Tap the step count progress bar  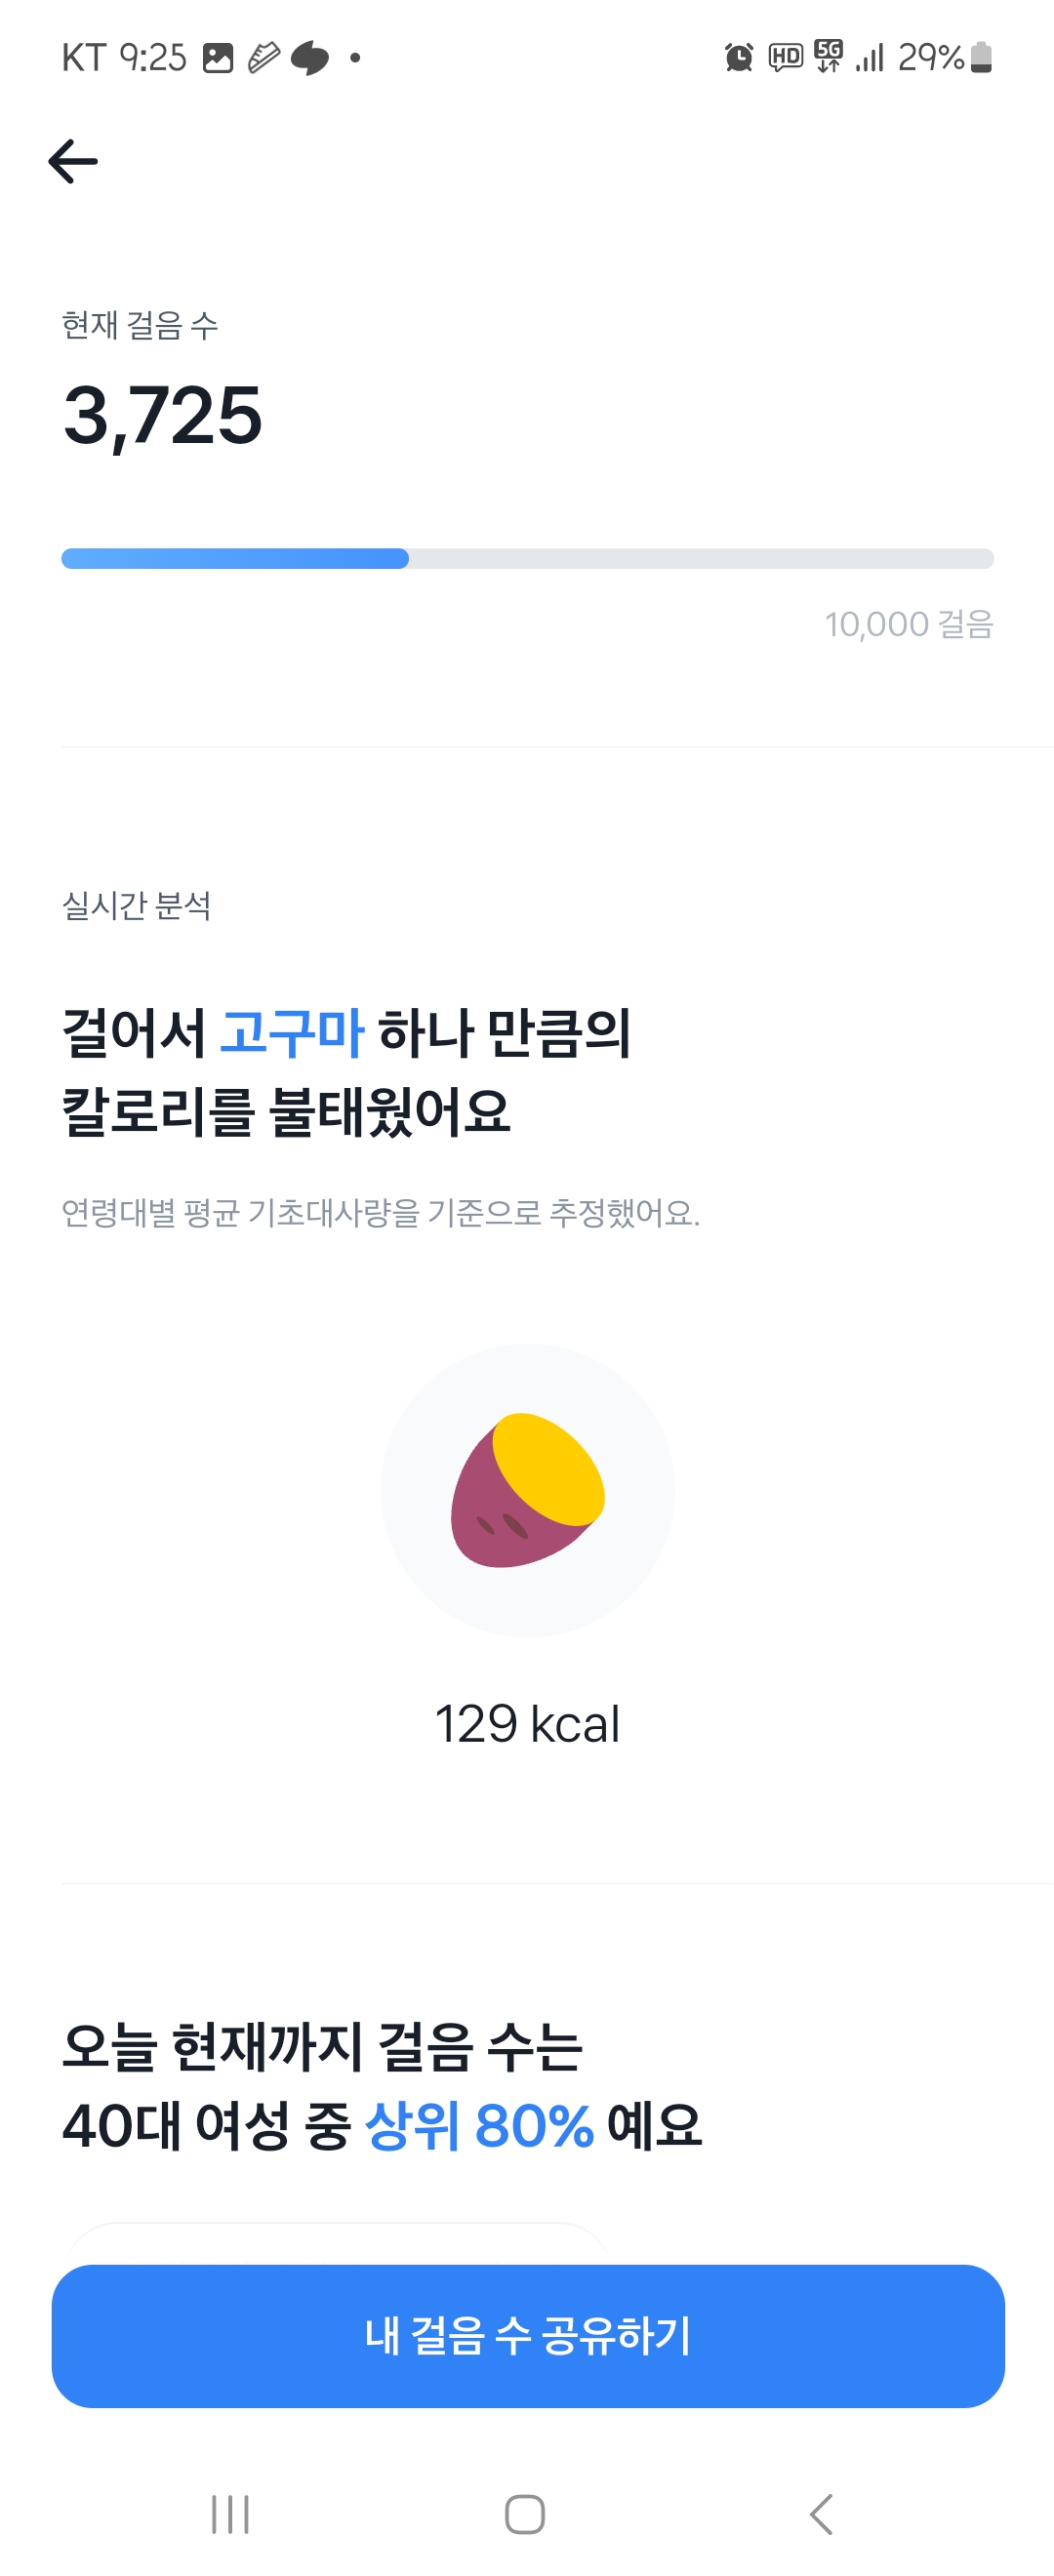pyautogui.click(x=527, y=559)
